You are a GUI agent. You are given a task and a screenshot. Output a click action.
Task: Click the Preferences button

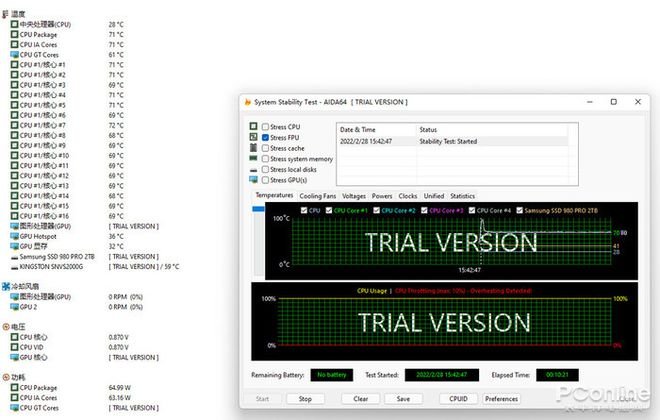501,399
